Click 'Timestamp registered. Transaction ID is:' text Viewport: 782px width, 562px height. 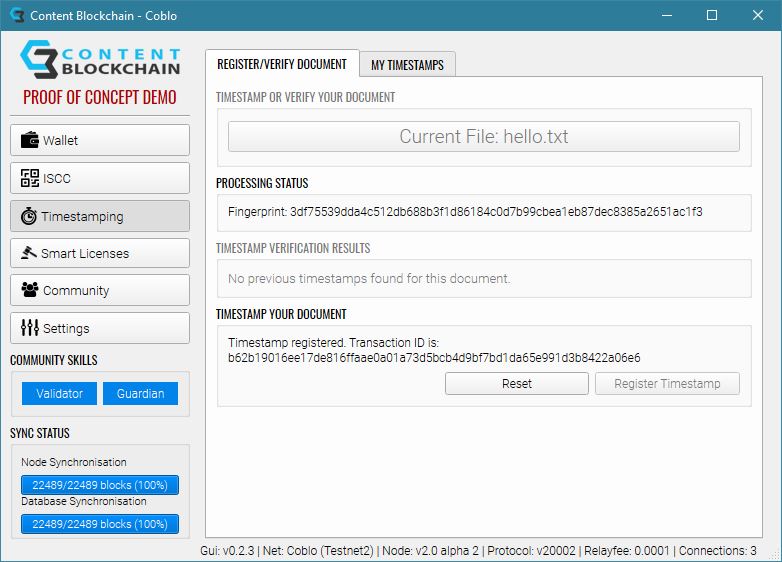[x=333, y=343]
